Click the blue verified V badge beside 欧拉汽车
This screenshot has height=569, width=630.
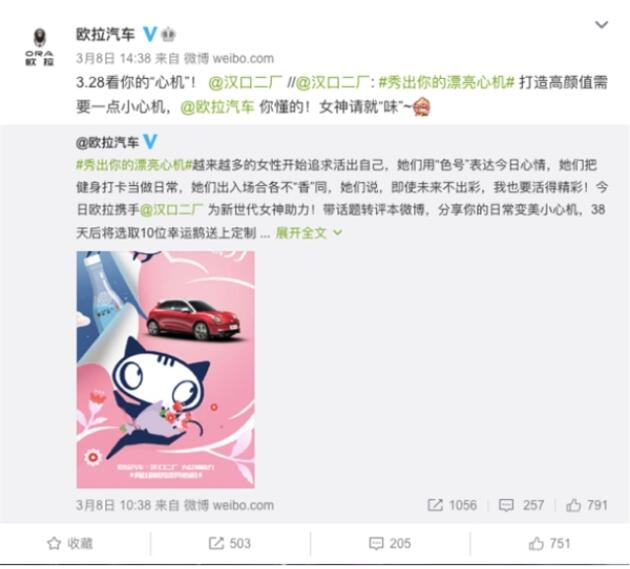click(150, 34)
